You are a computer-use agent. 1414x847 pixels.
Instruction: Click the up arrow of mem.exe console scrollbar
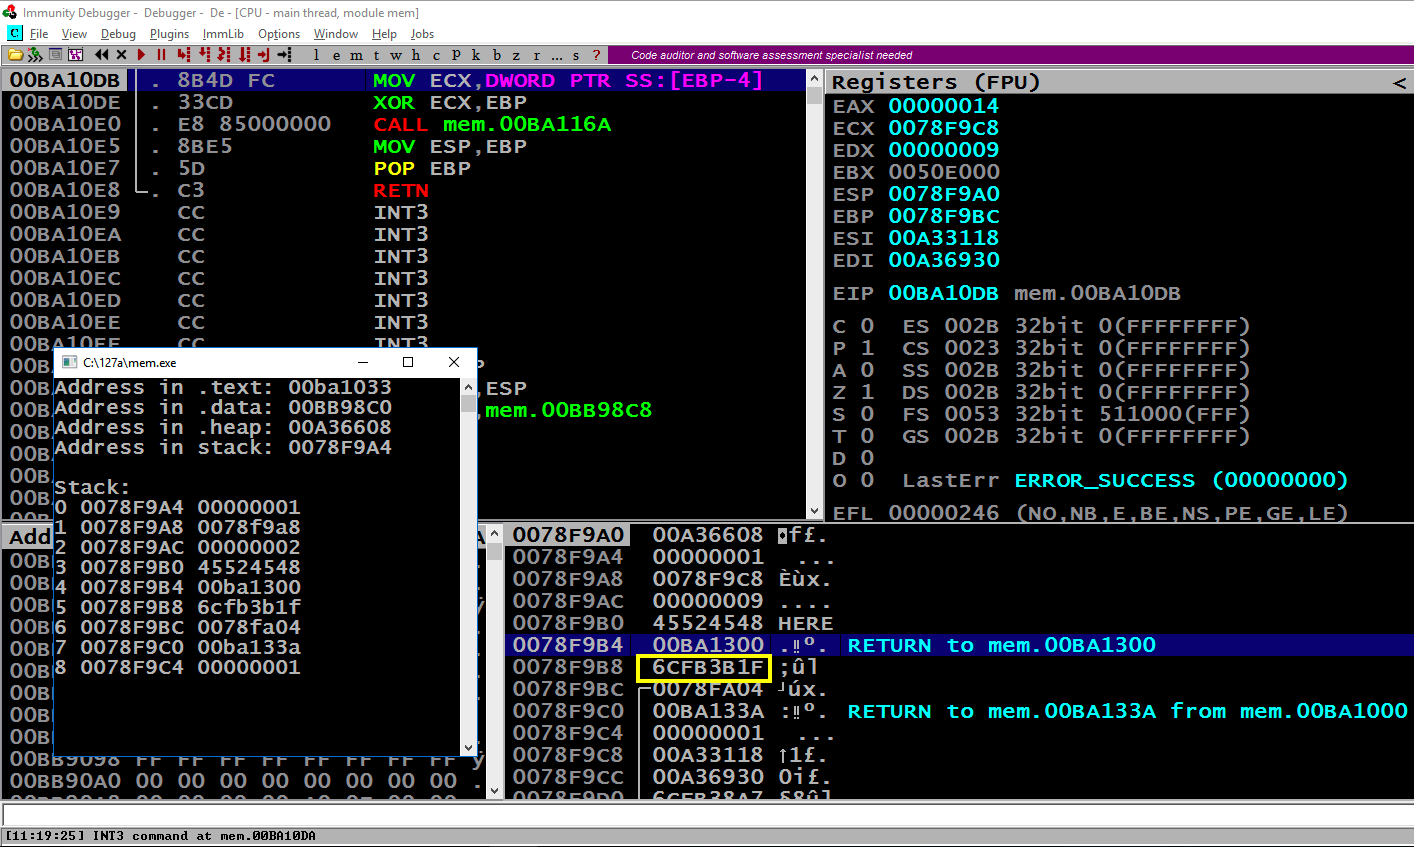[x=469, y=386]
